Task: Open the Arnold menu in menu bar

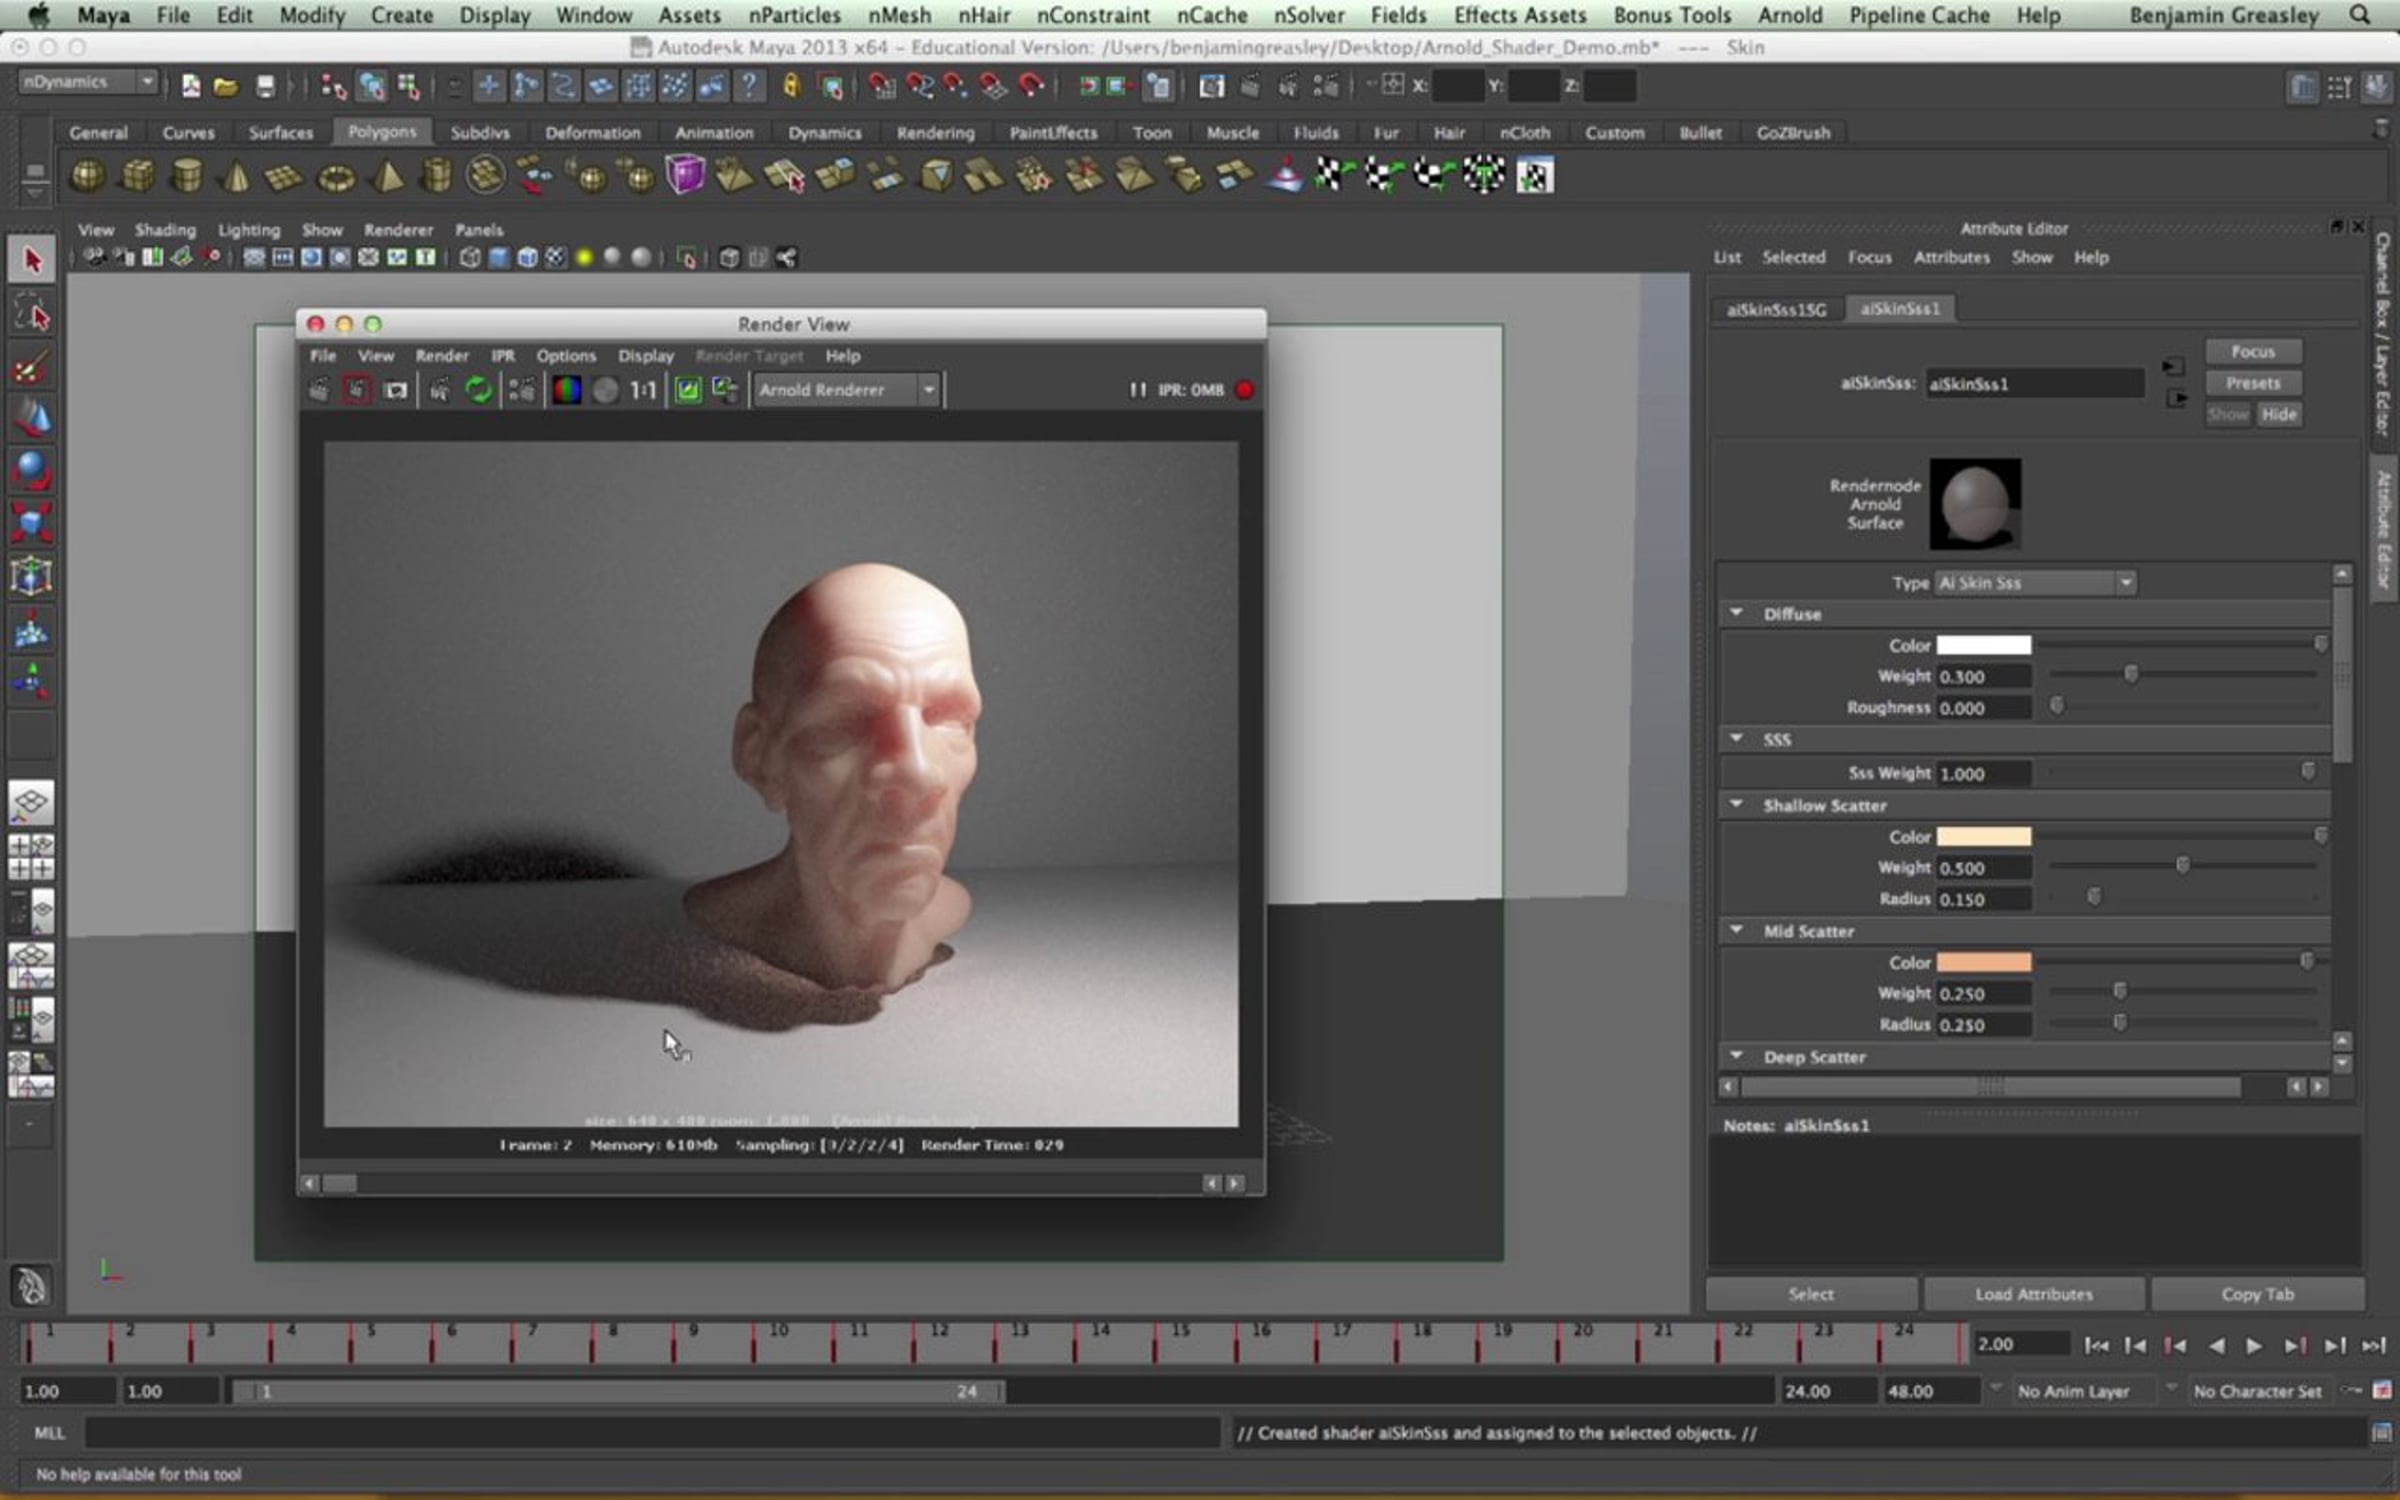Action: click(1790, 15)
